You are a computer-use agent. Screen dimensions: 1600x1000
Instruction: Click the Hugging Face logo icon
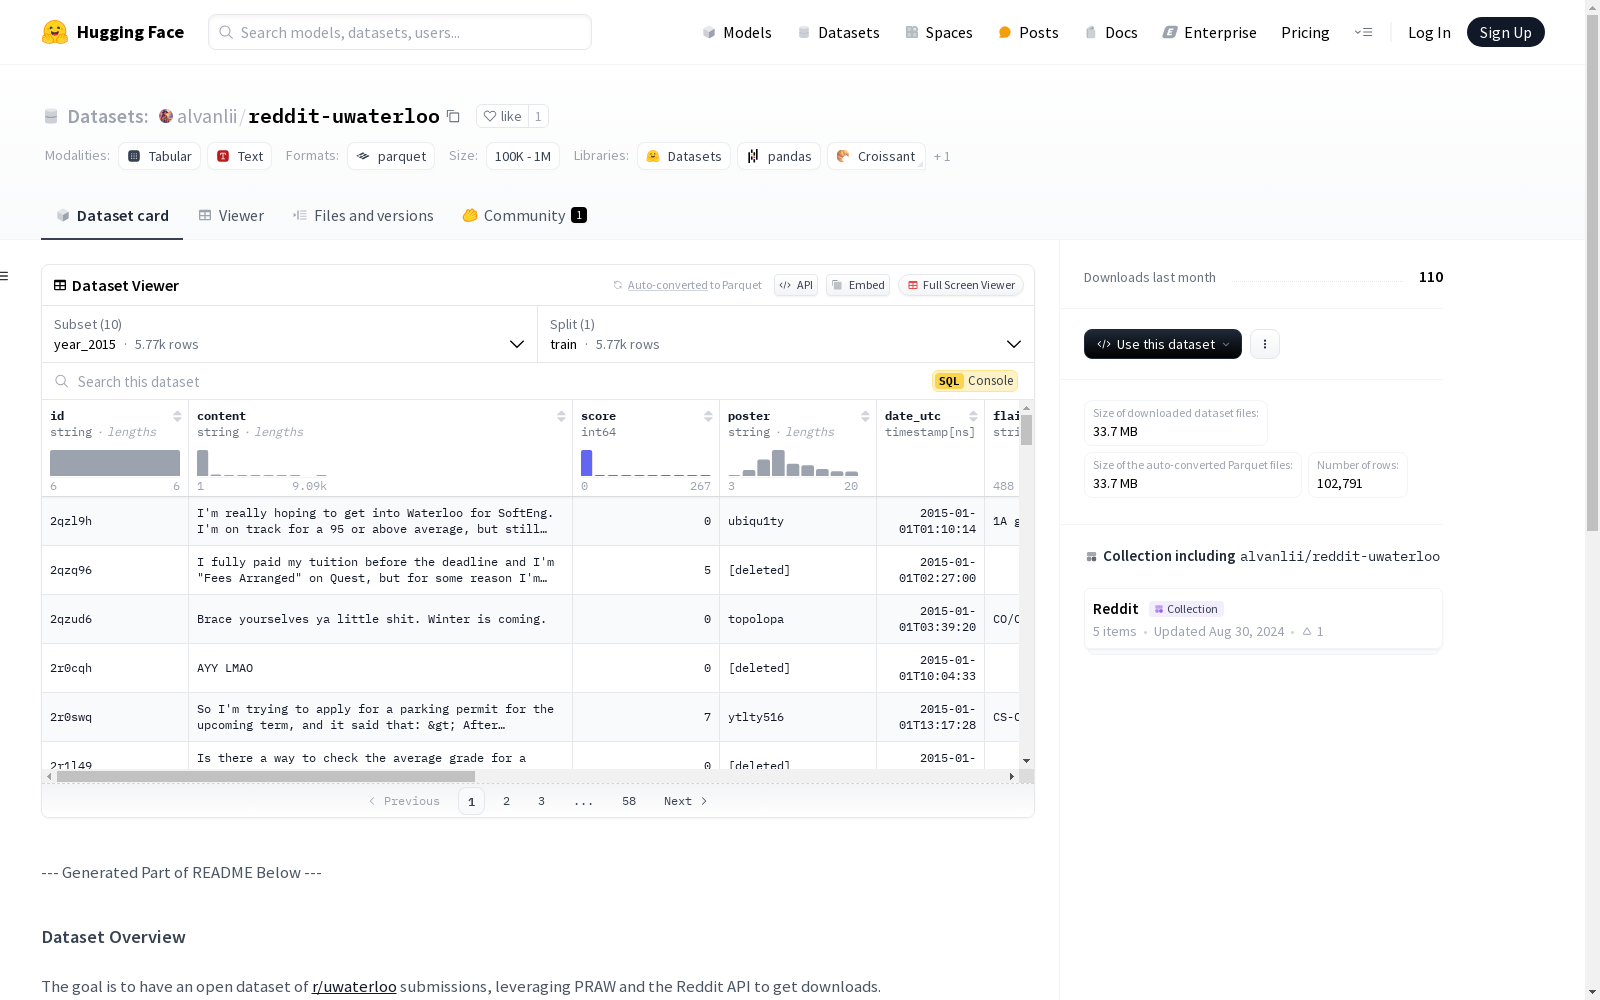(x=55, y=32)
